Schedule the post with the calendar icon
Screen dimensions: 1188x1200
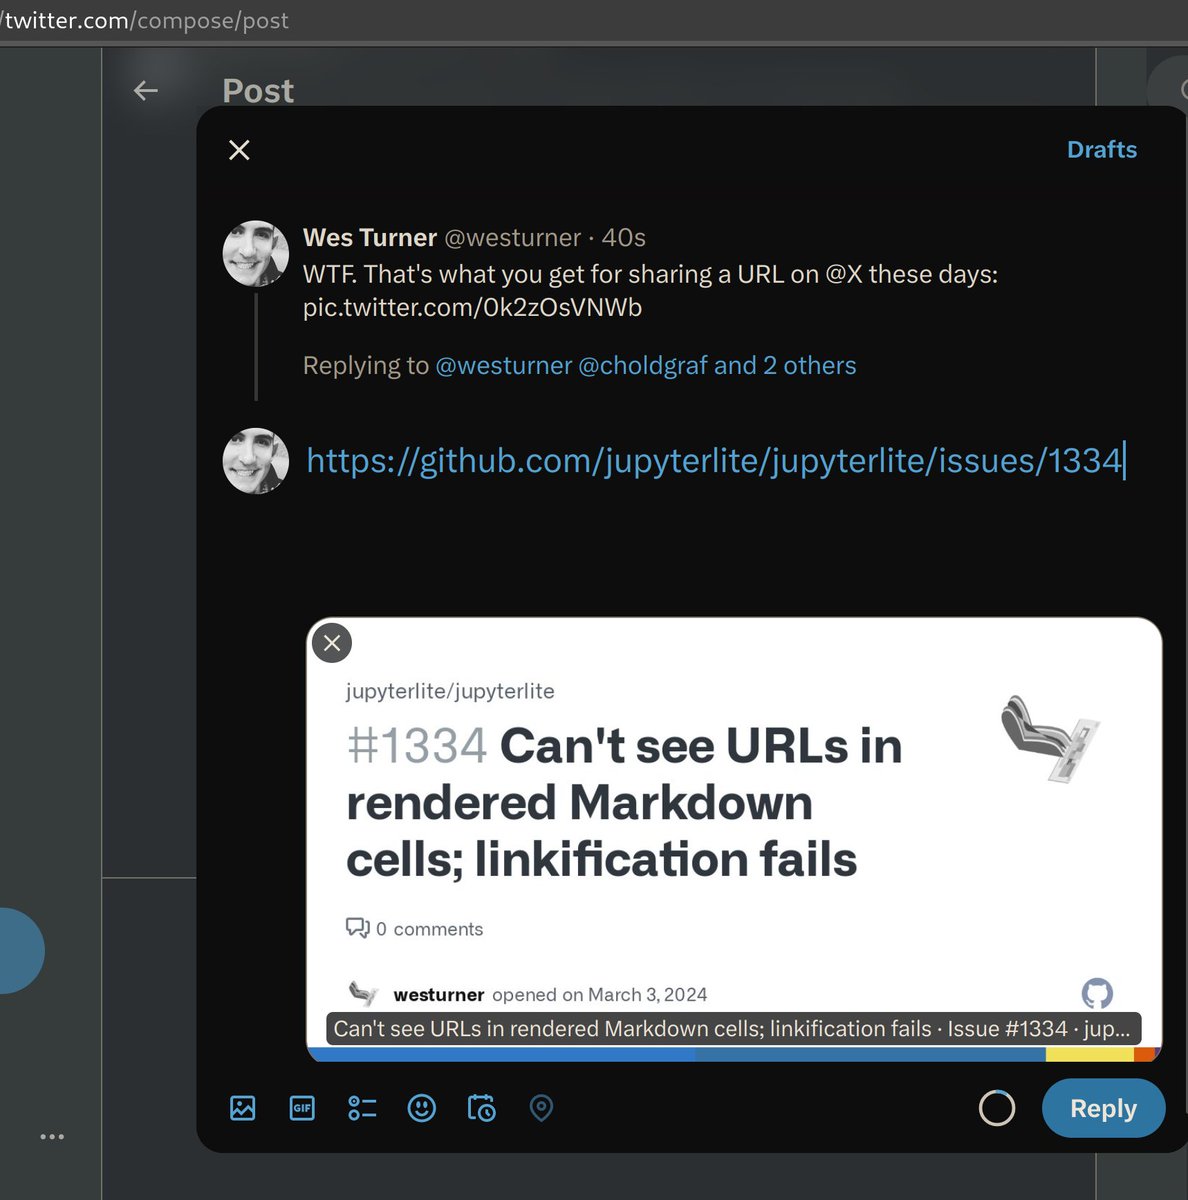[481, 1108]
